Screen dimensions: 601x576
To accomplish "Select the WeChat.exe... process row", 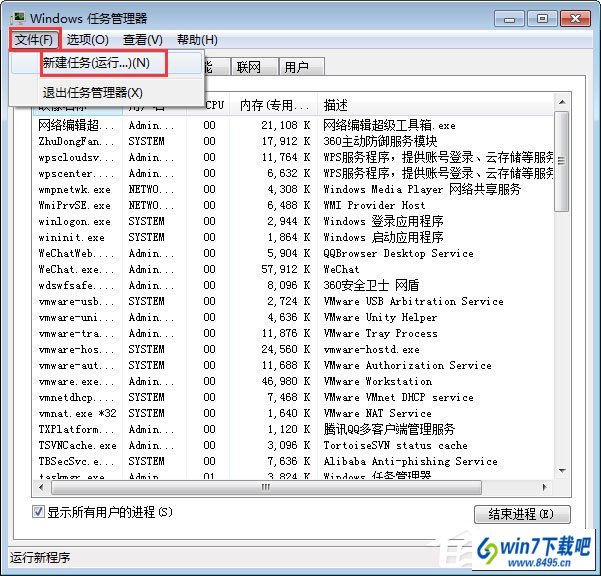I will (293, 269).
